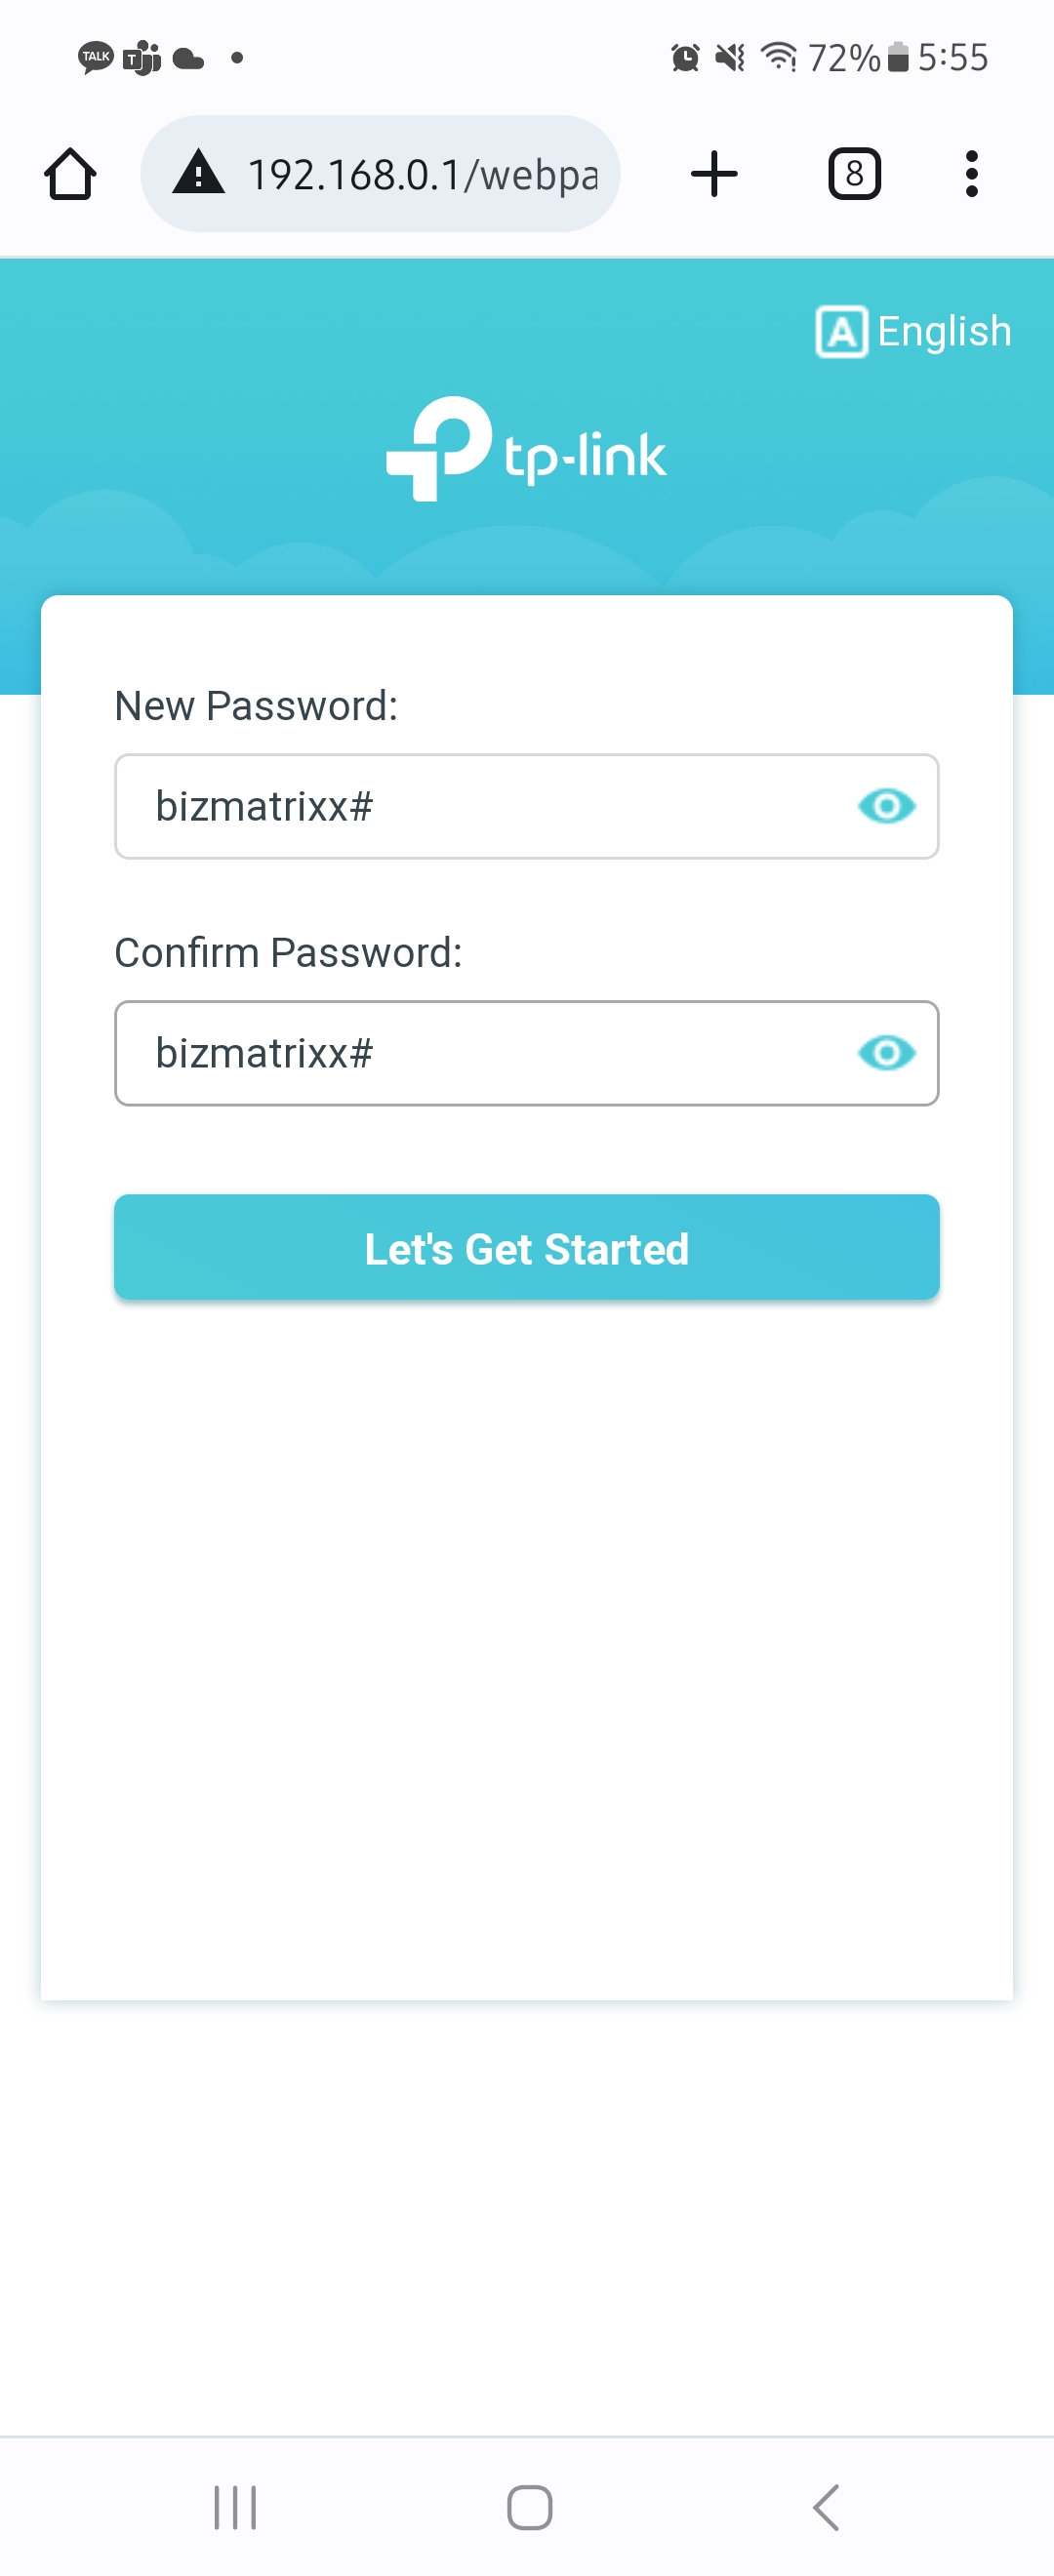
Task: Tap the browser home icon
Action: coord(70,175)
